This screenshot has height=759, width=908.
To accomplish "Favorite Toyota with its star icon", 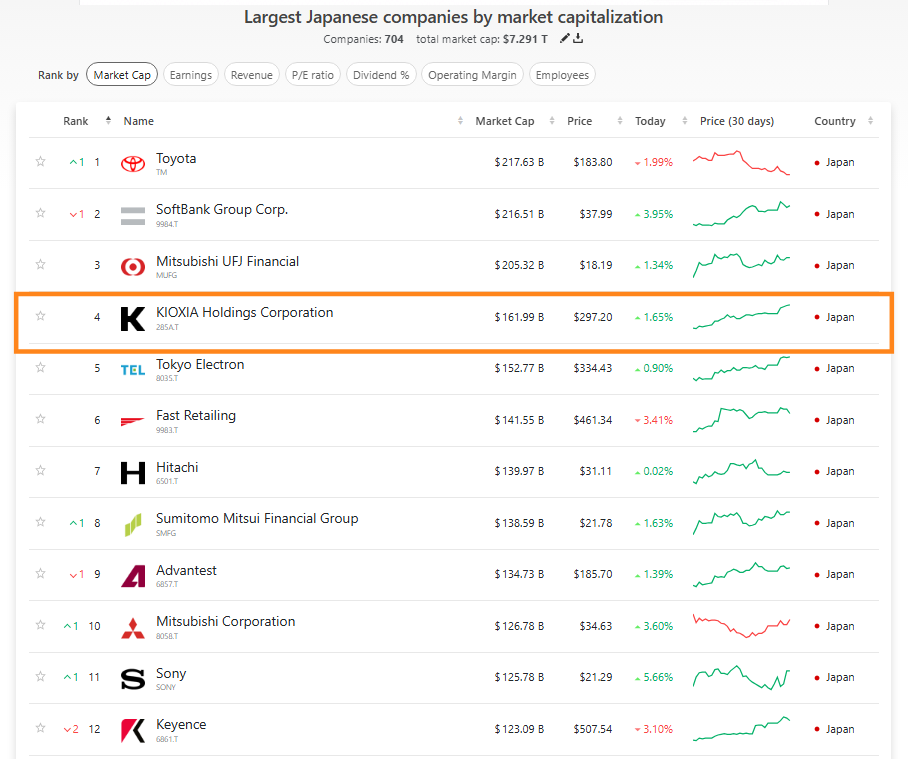I will tap(41, 162).
